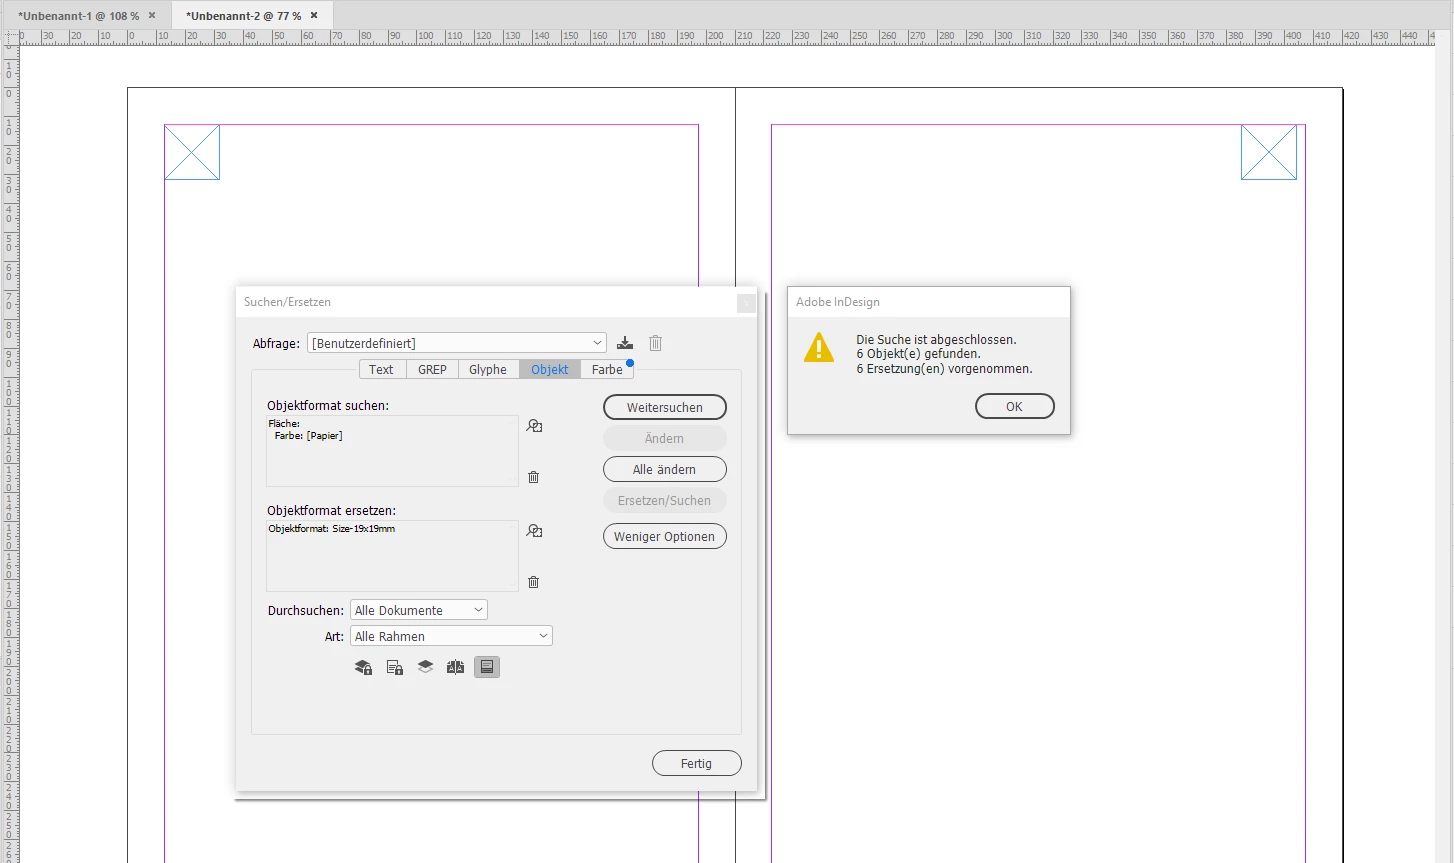Click the Weitersuchen button
Viewport: 1454px width, 863px height.
click(x=665, y=407)
